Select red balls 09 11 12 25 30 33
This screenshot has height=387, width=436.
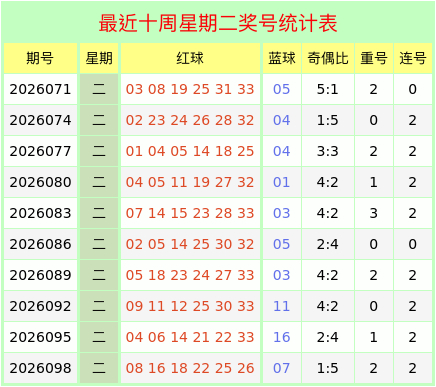[190, 306]
